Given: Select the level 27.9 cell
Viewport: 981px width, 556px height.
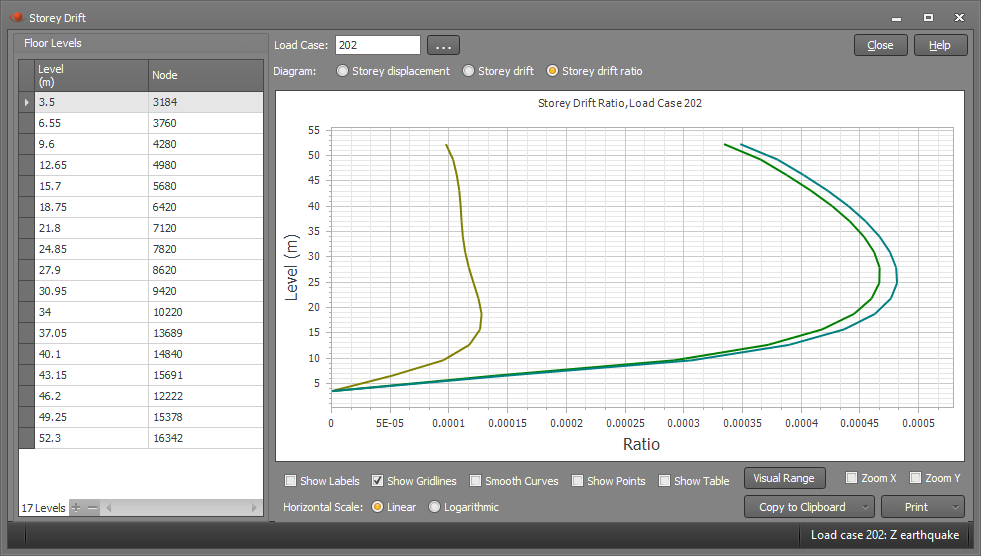Looking at the screenshot, I should click(91, 270).
